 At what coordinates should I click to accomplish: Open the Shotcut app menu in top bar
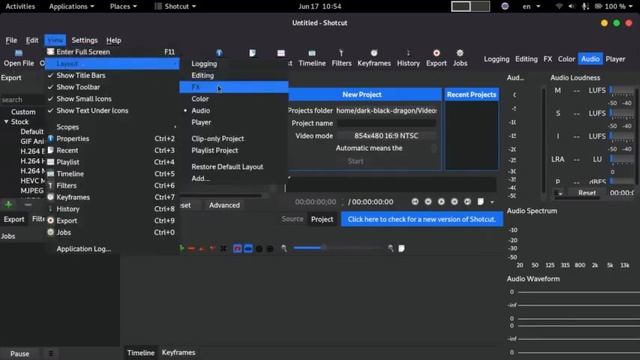click(x=176, y=6)
